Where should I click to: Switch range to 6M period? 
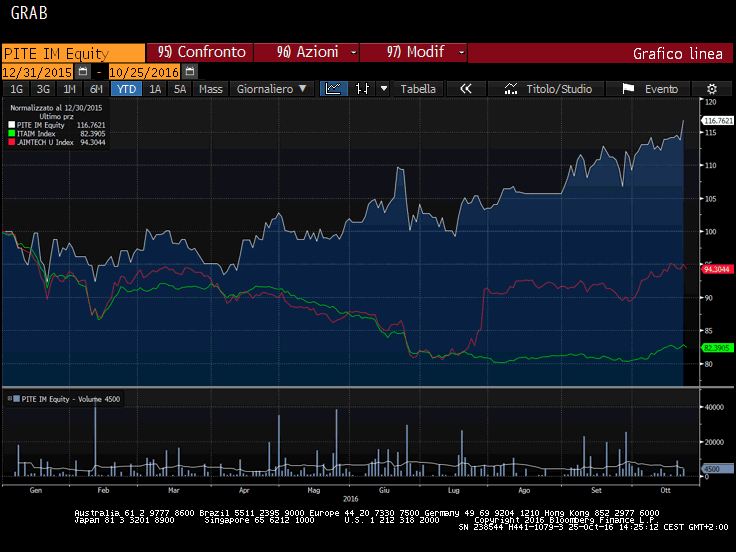pyautogui.click(x=96, y=89)
